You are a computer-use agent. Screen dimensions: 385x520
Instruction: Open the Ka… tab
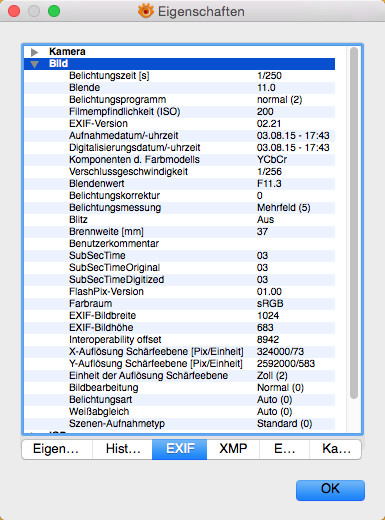pyautogui.click(x=336, y=449)
